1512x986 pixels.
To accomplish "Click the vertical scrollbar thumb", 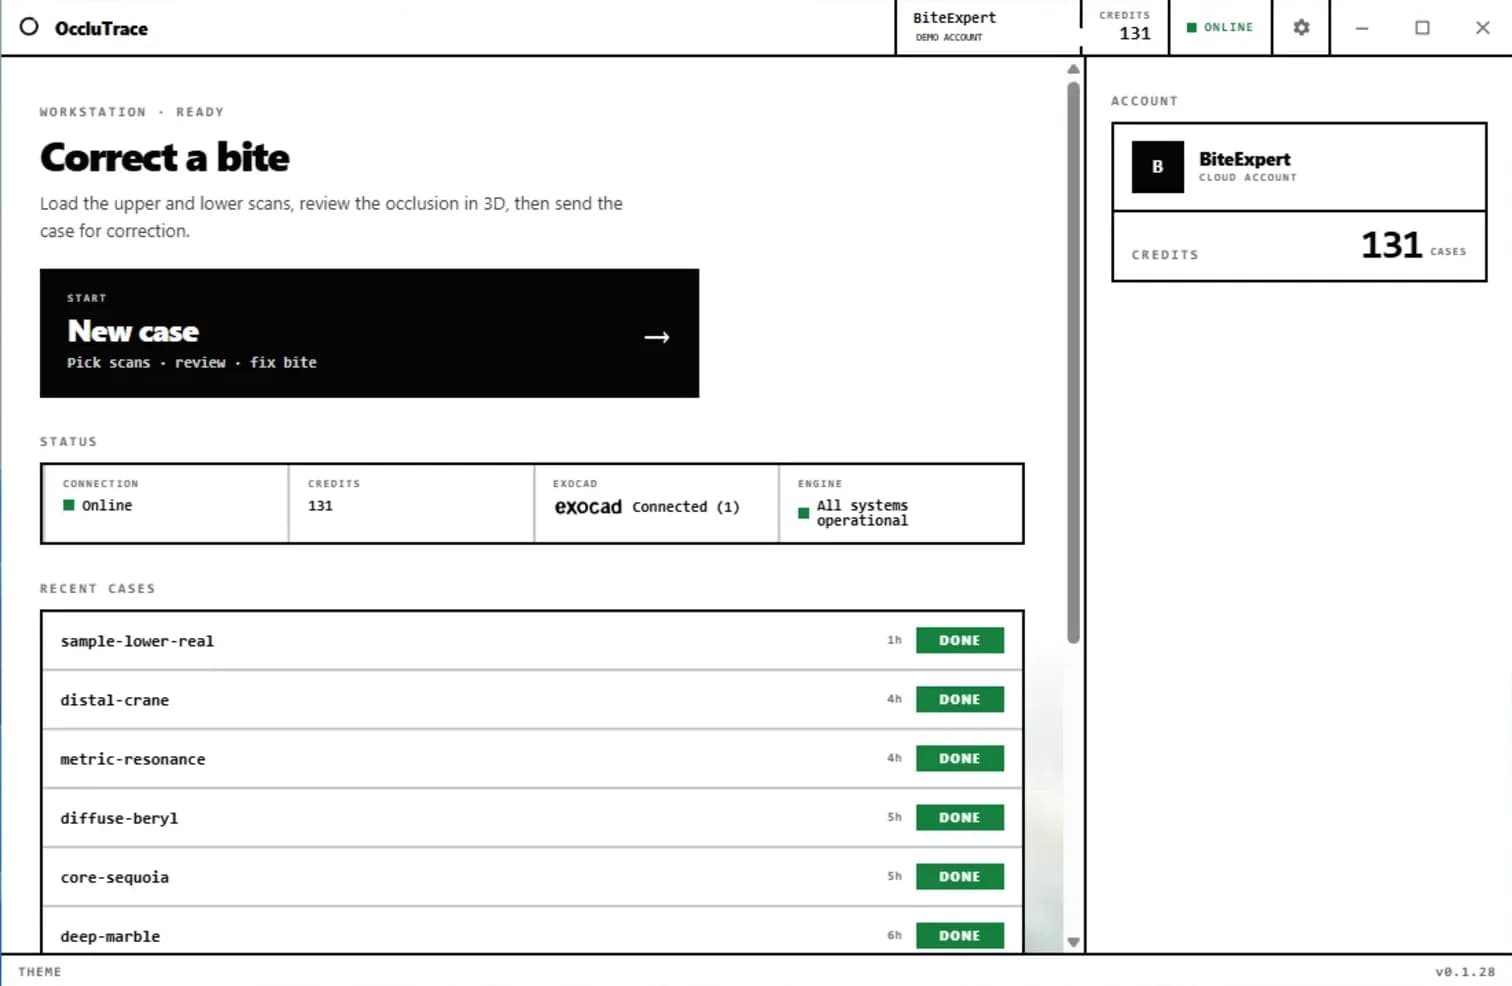I will [x=1073, y=363].
